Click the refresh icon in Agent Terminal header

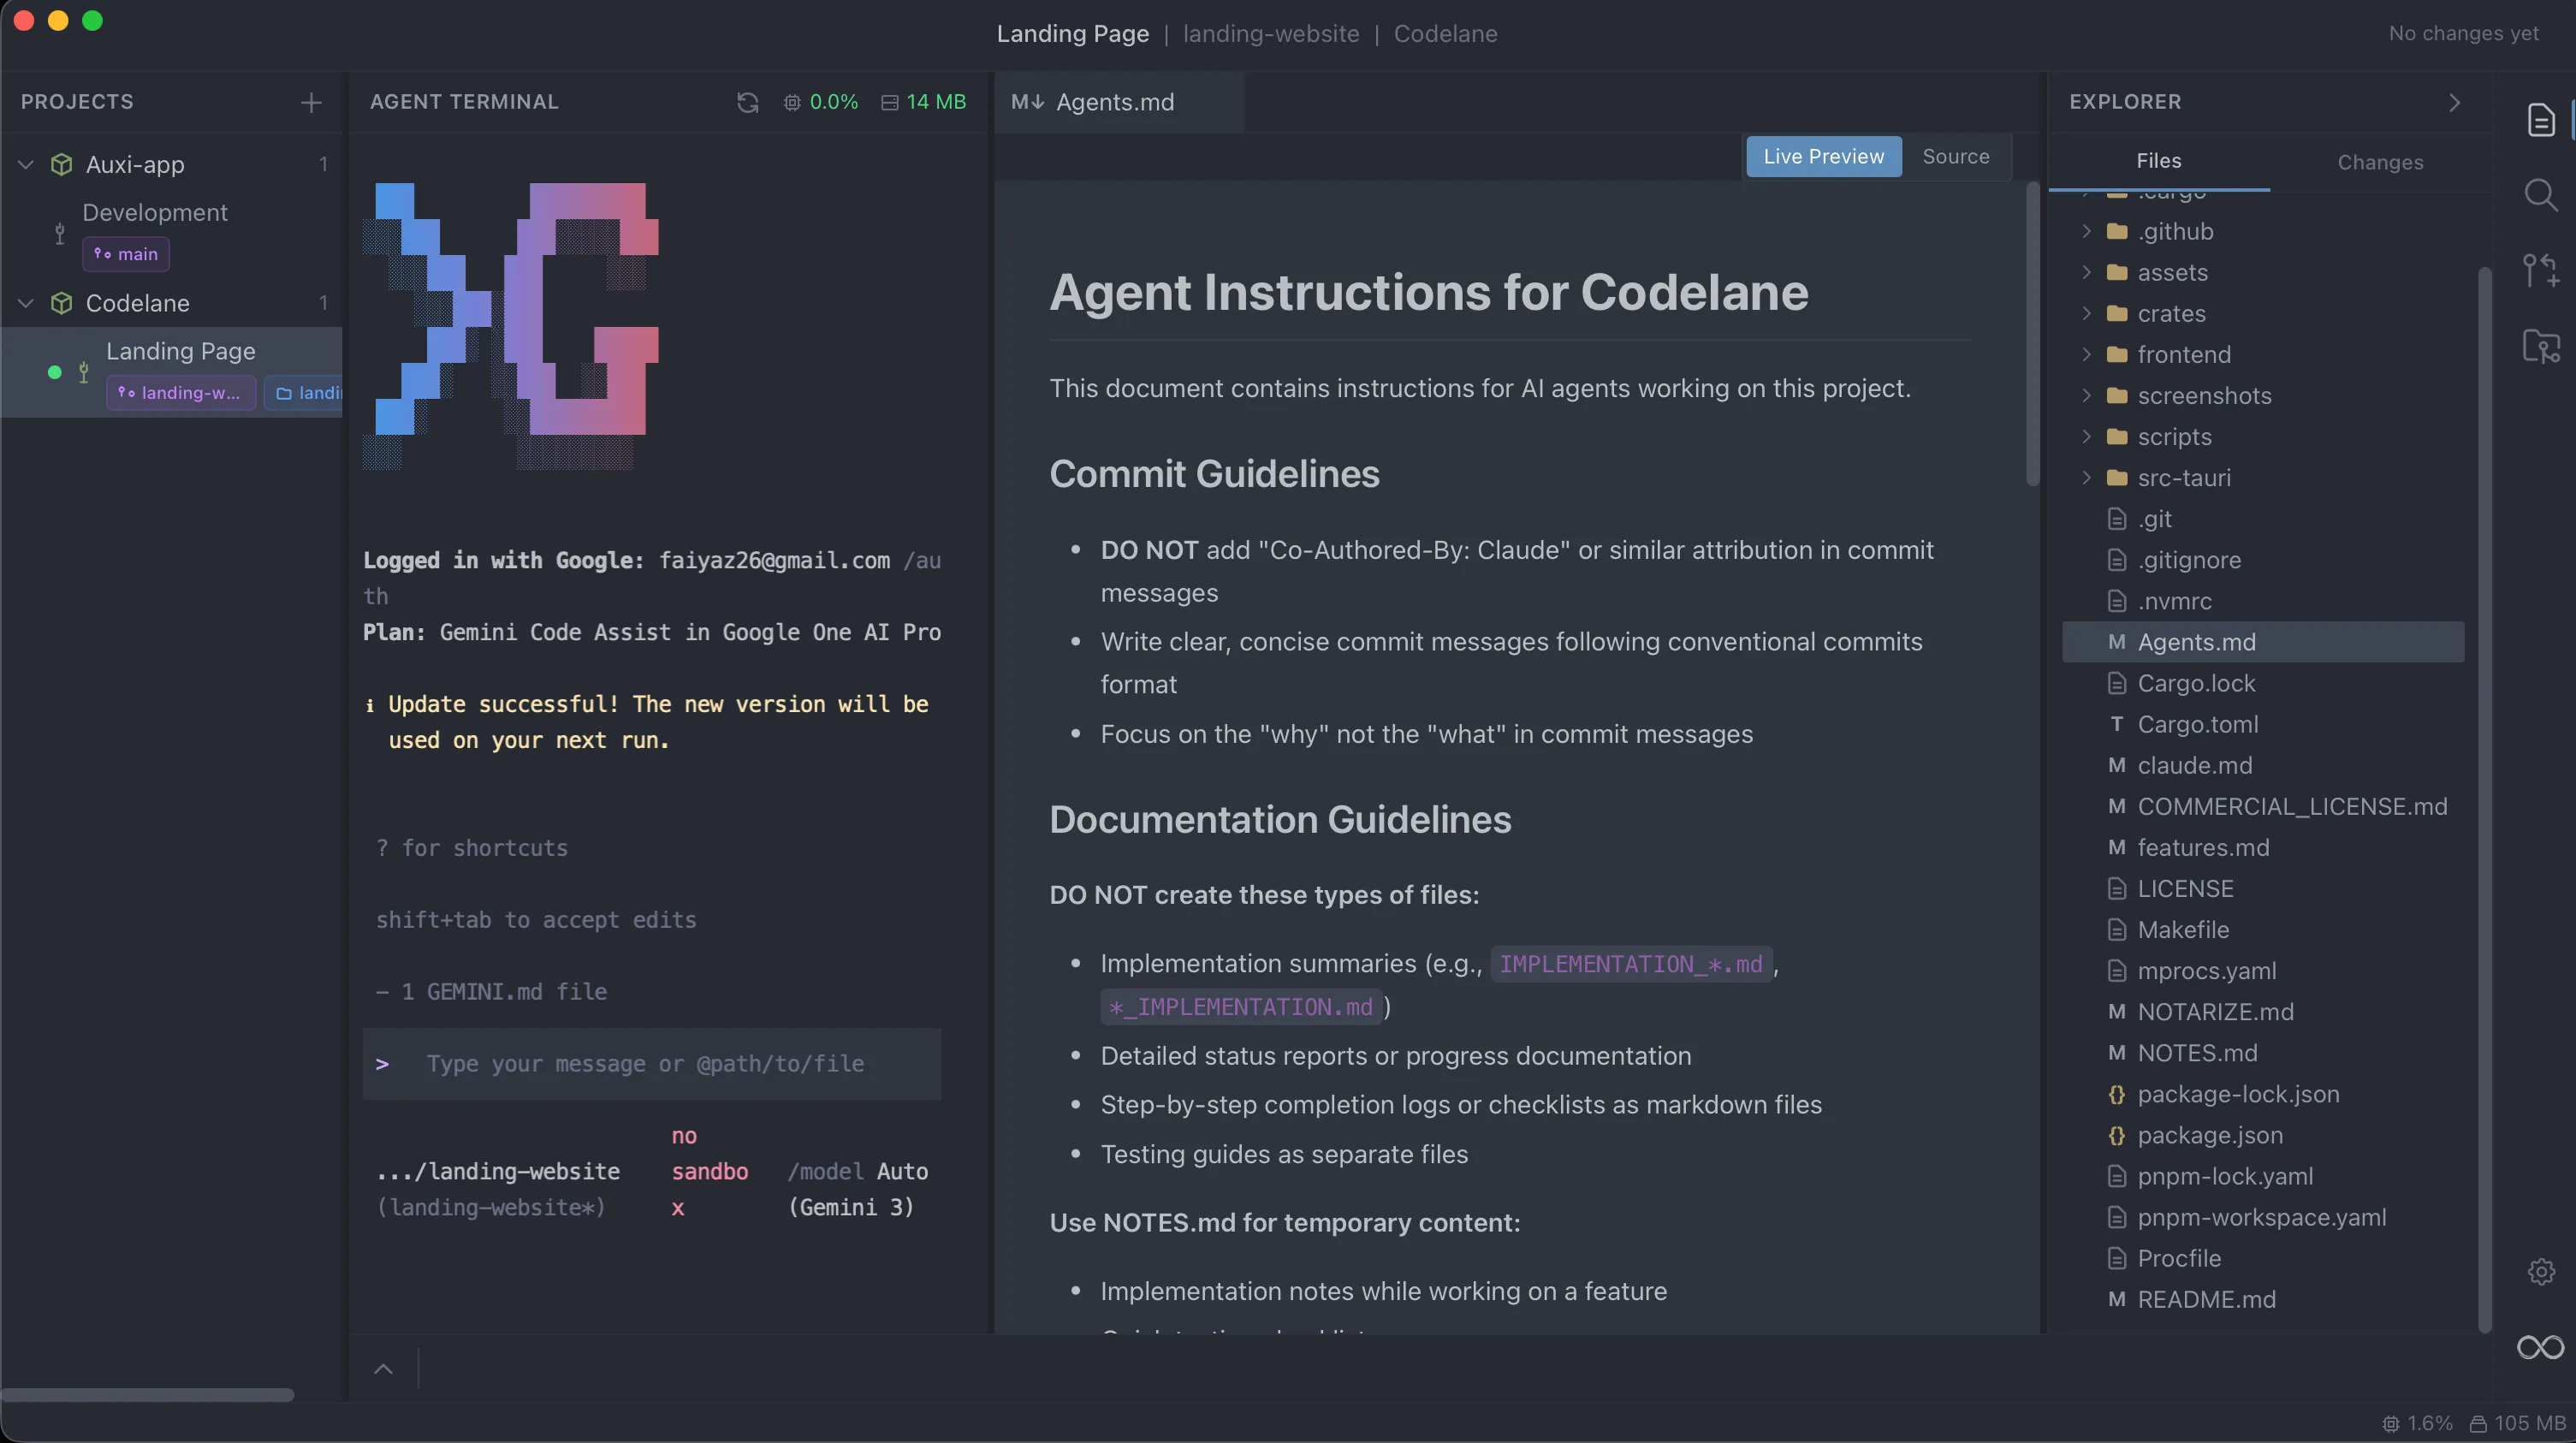tap(748, 101)
